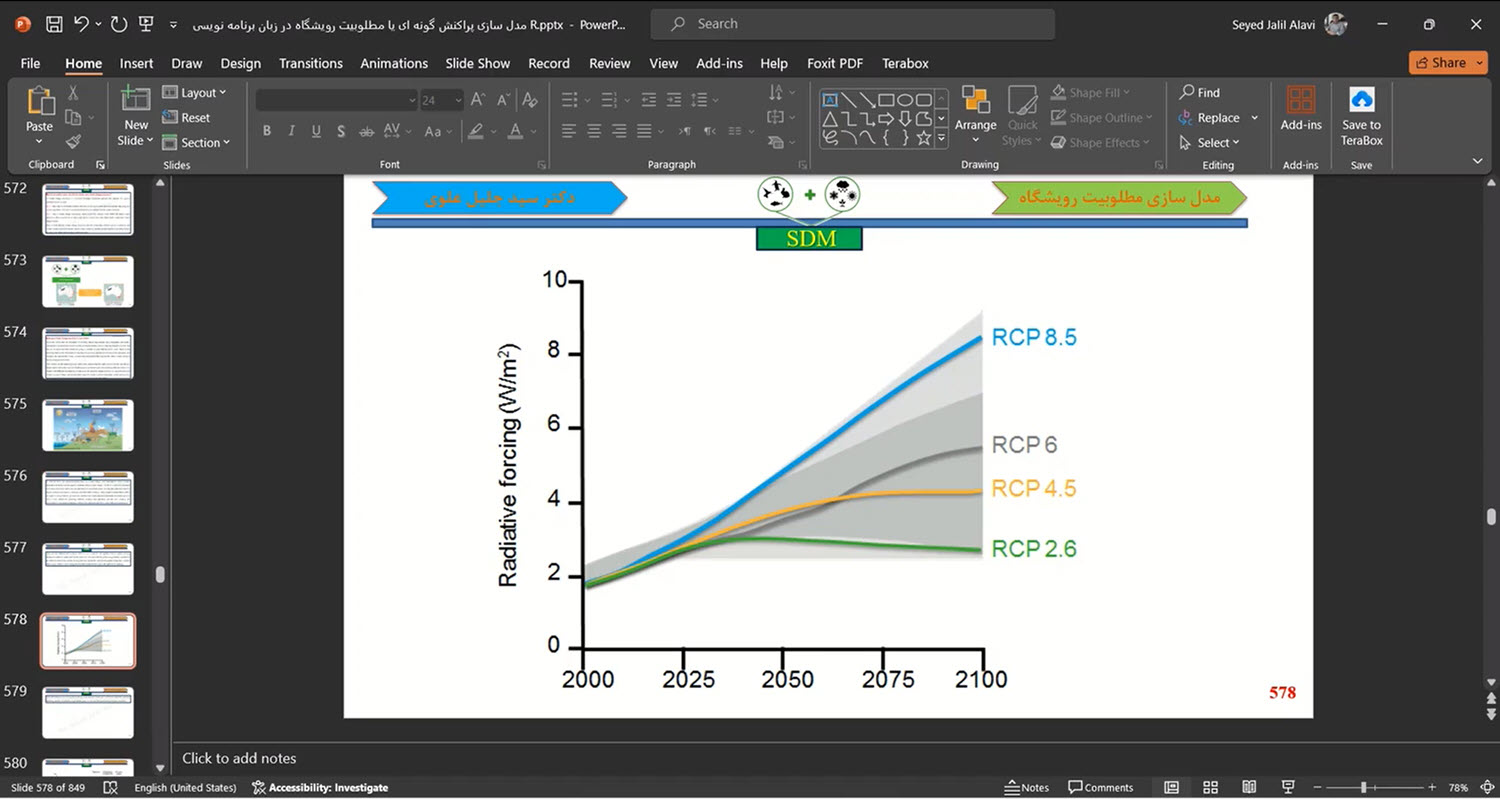Open the Transitions tab

pos(310,63)
